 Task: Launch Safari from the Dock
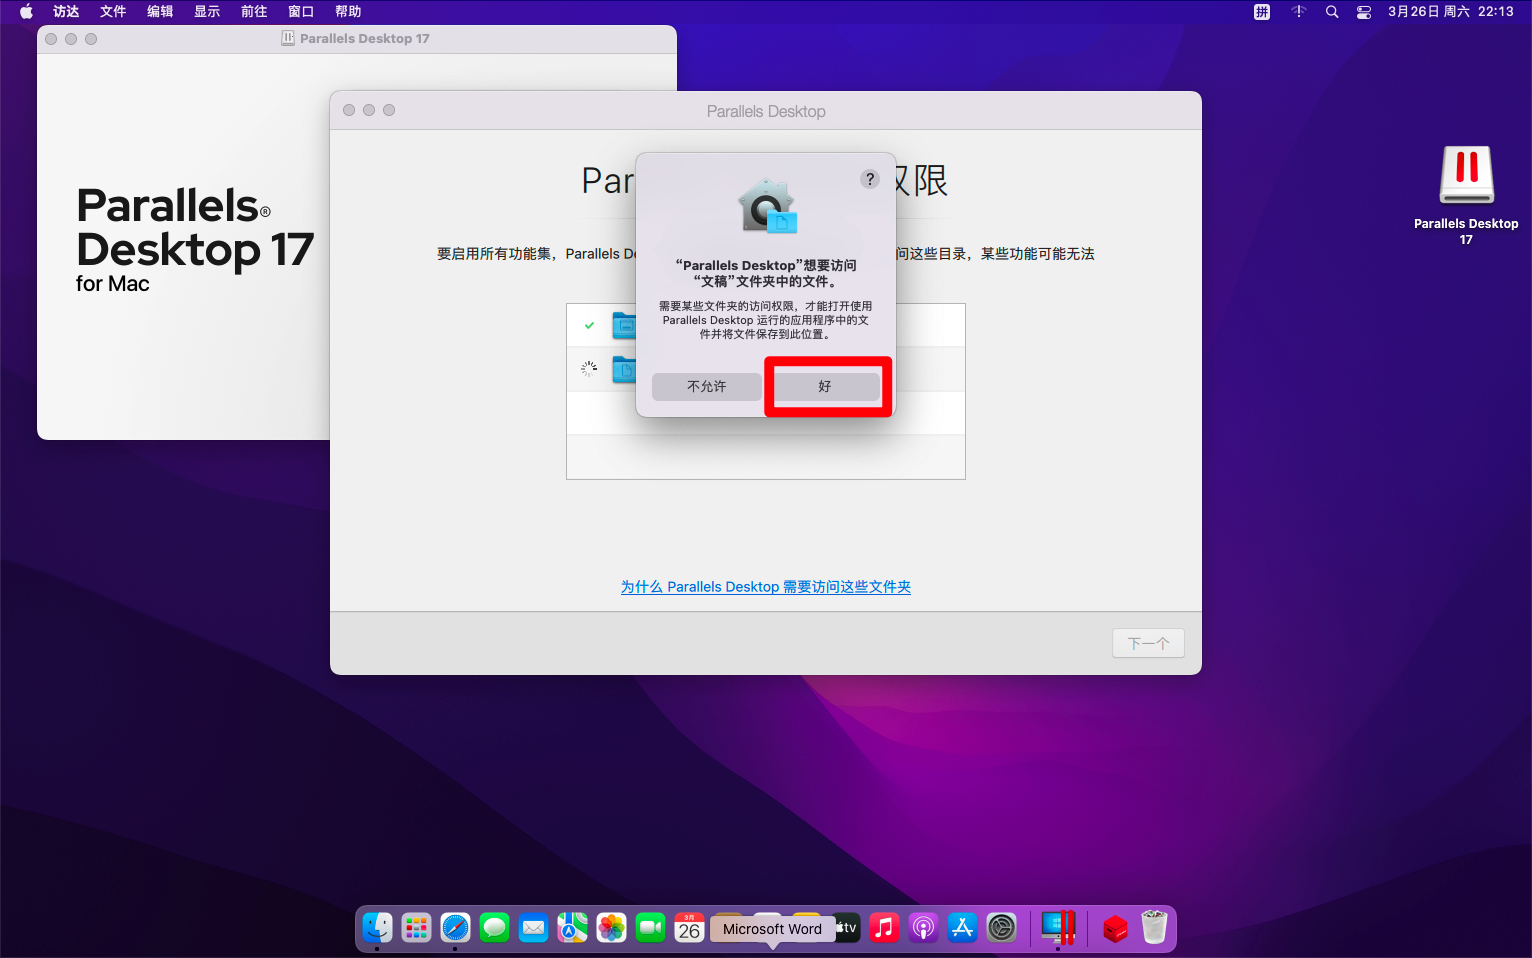point(455,928)
